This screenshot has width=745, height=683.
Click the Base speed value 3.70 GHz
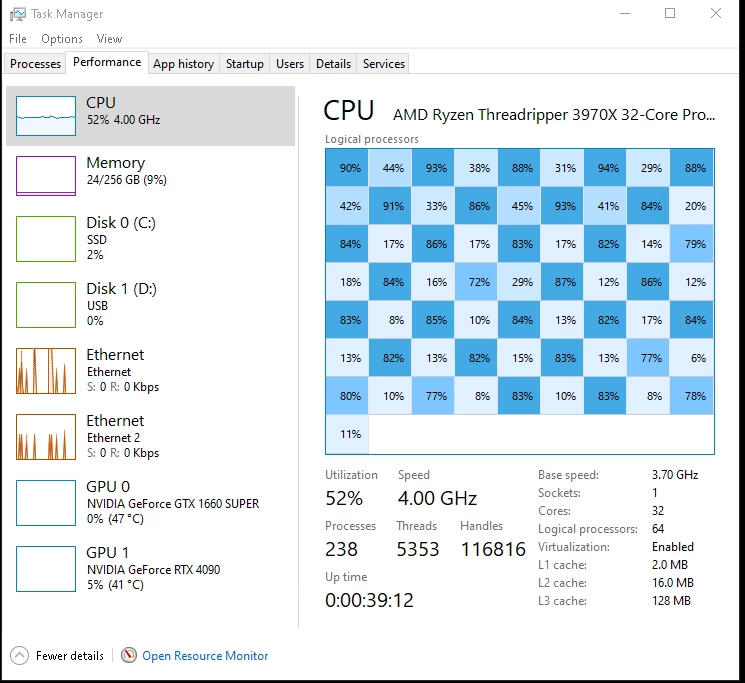(675, 475)
